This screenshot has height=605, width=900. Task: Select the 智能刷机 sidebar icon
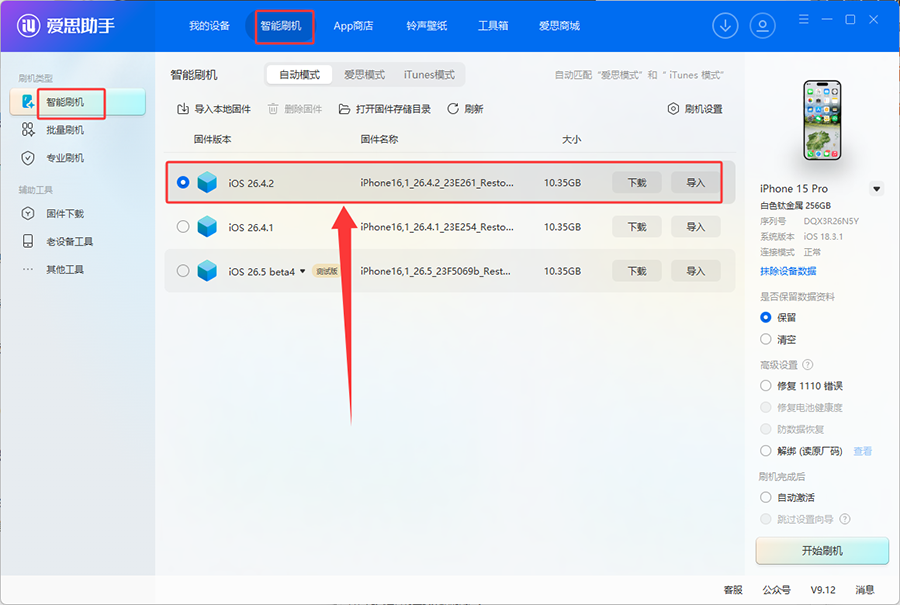coord(28,102)
